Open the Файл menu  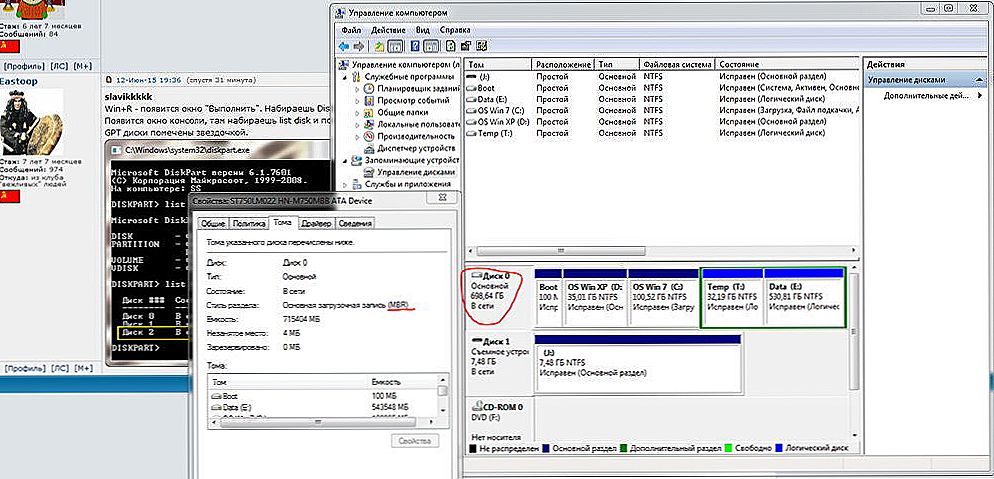click(x=351, y=30)
